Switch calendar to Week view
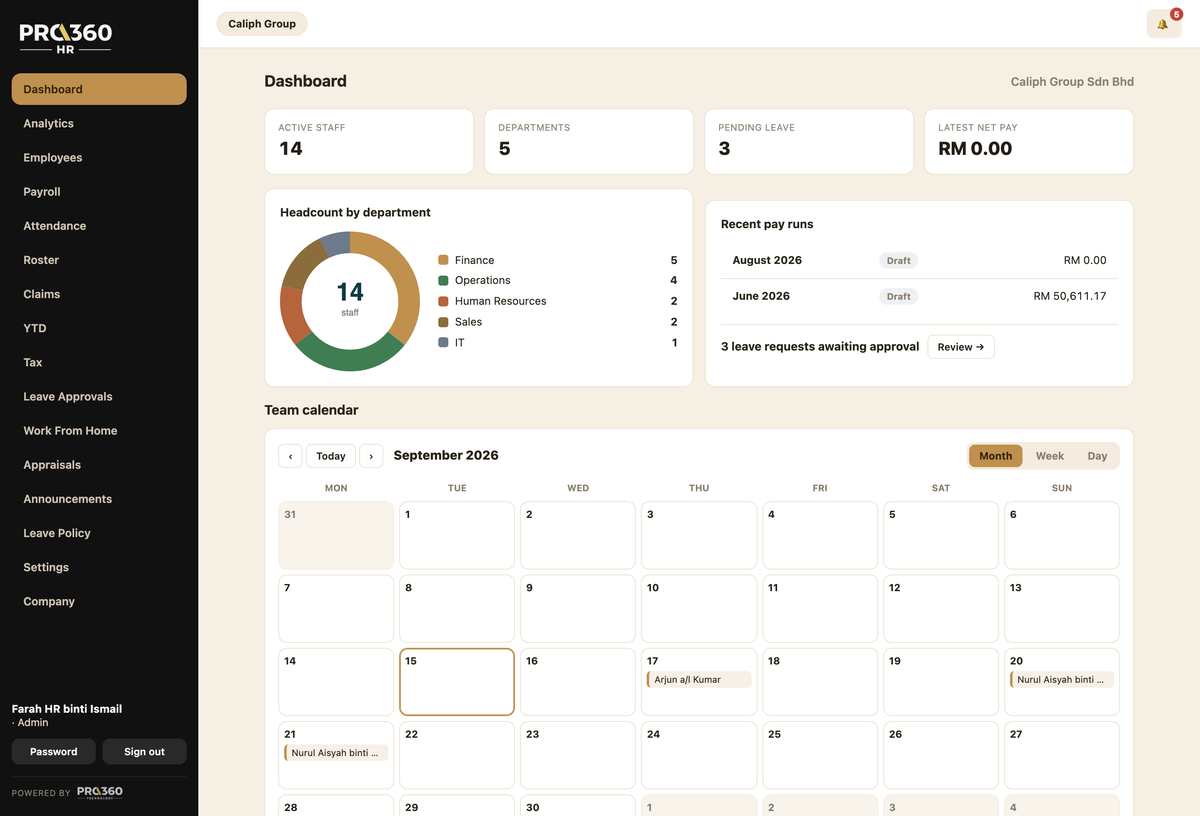1200x816 pixels. [1050, 456]
